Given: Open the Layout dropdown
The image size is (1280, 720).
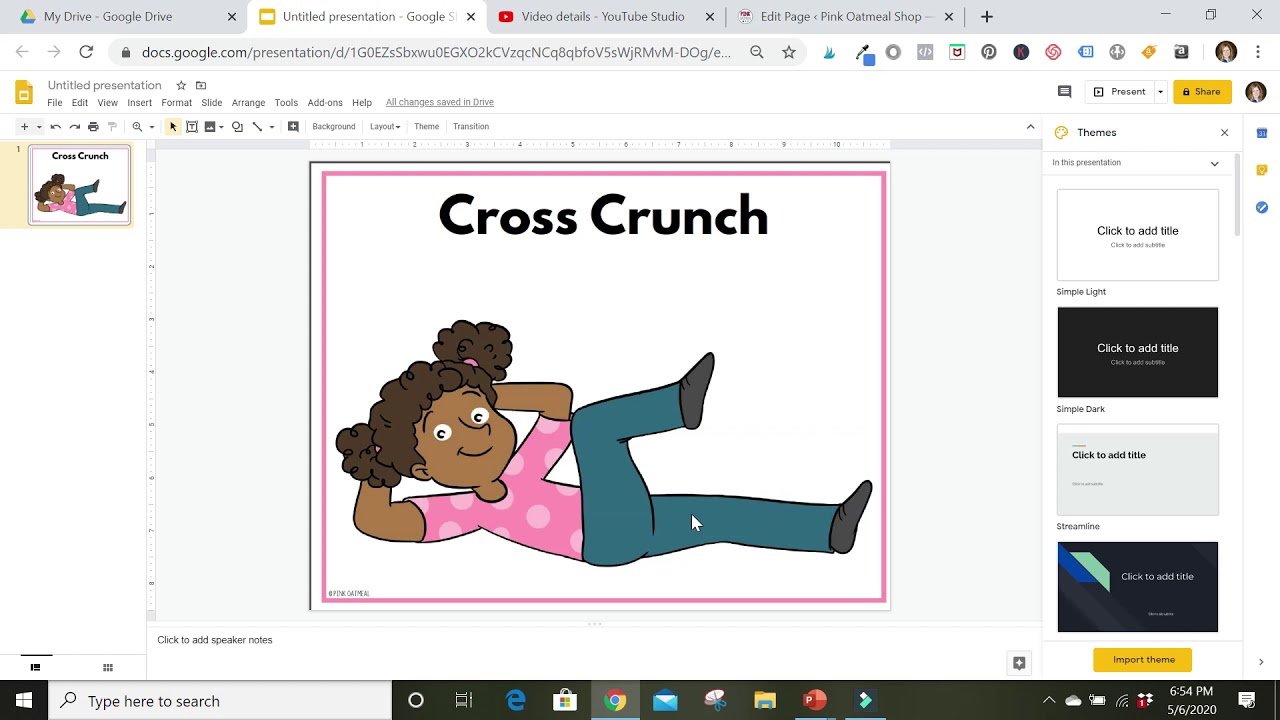Looking at the screenshot, I should pyautogui.click(x=384, y=126).
